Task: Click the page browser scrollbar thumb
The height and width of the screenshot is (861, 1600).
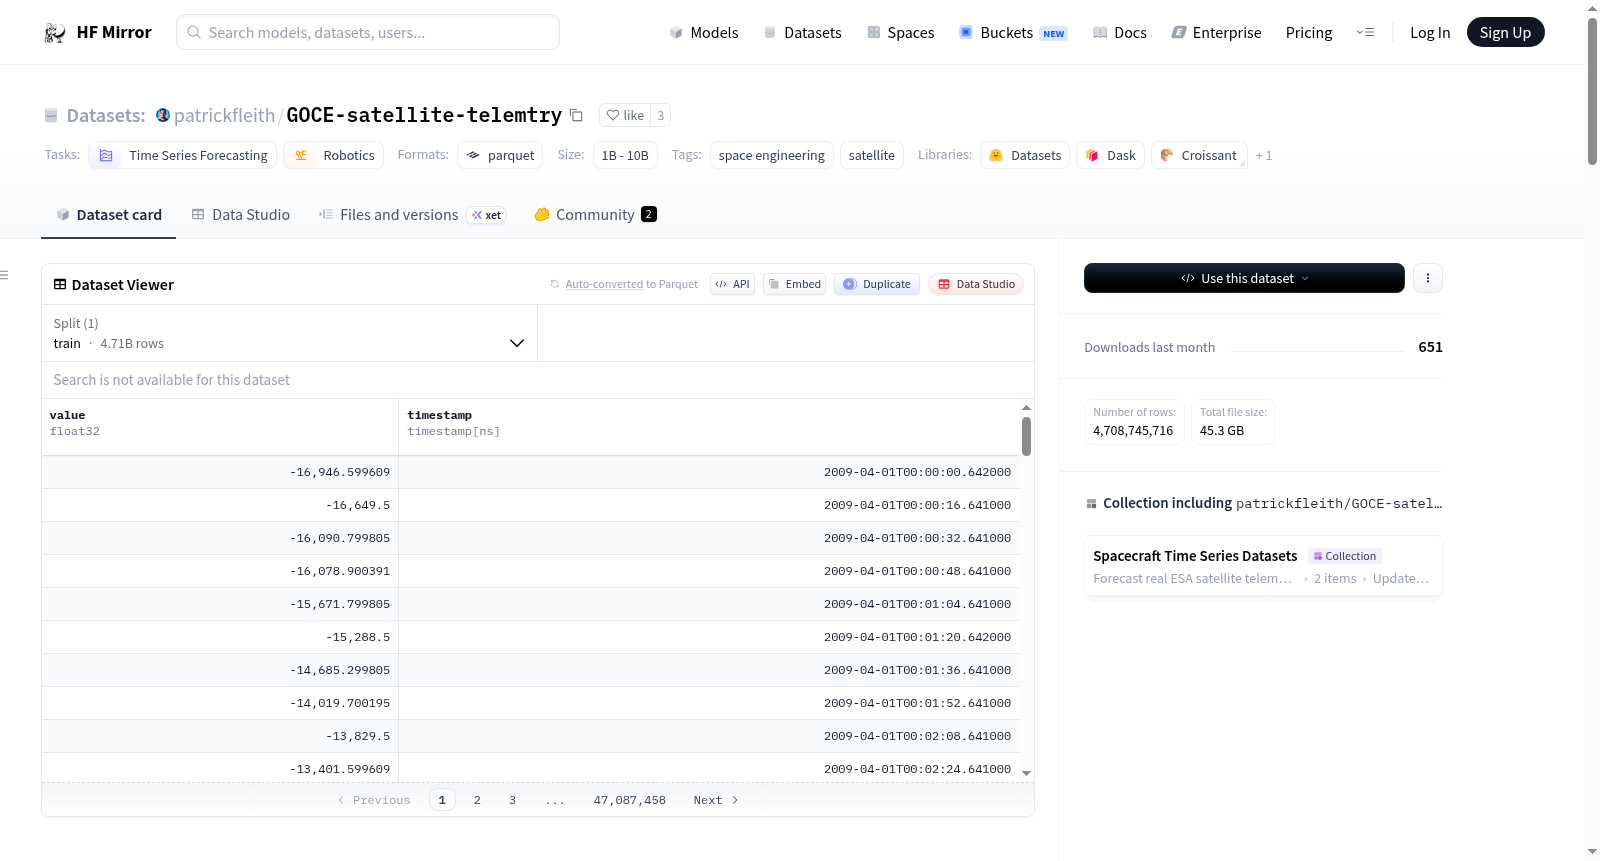Action: coord(1592,90)
